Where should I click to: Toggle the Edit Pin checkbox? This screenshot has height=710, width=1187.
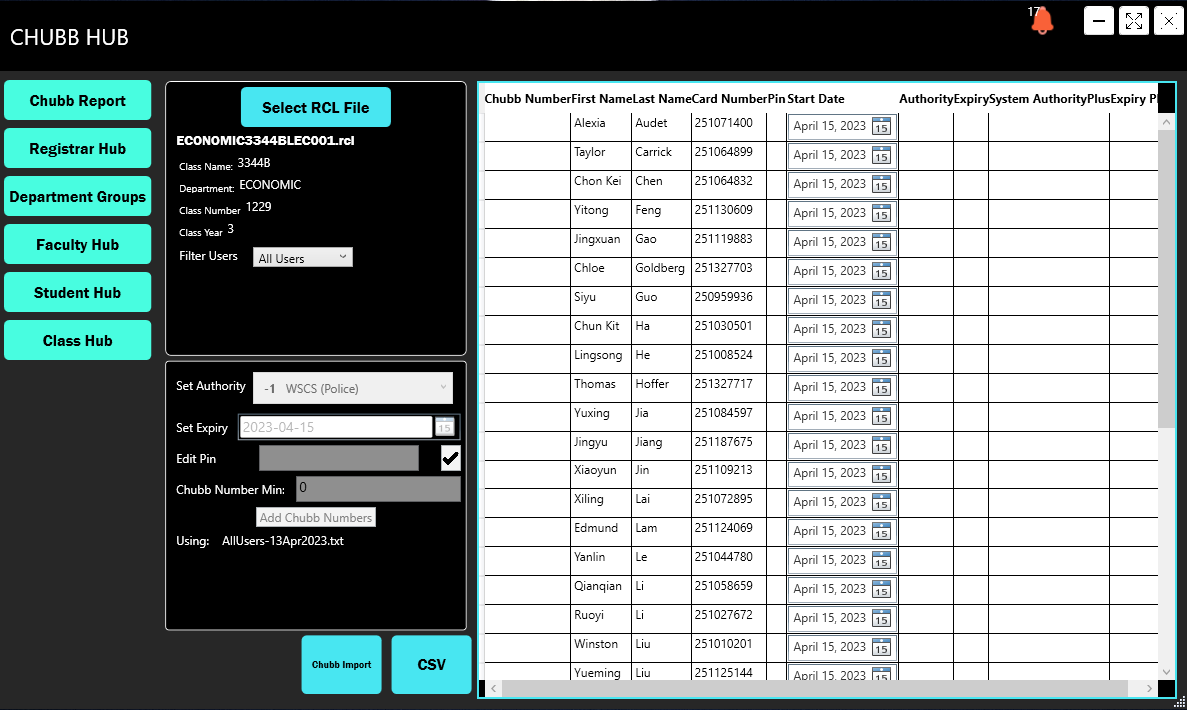[451, 458]
